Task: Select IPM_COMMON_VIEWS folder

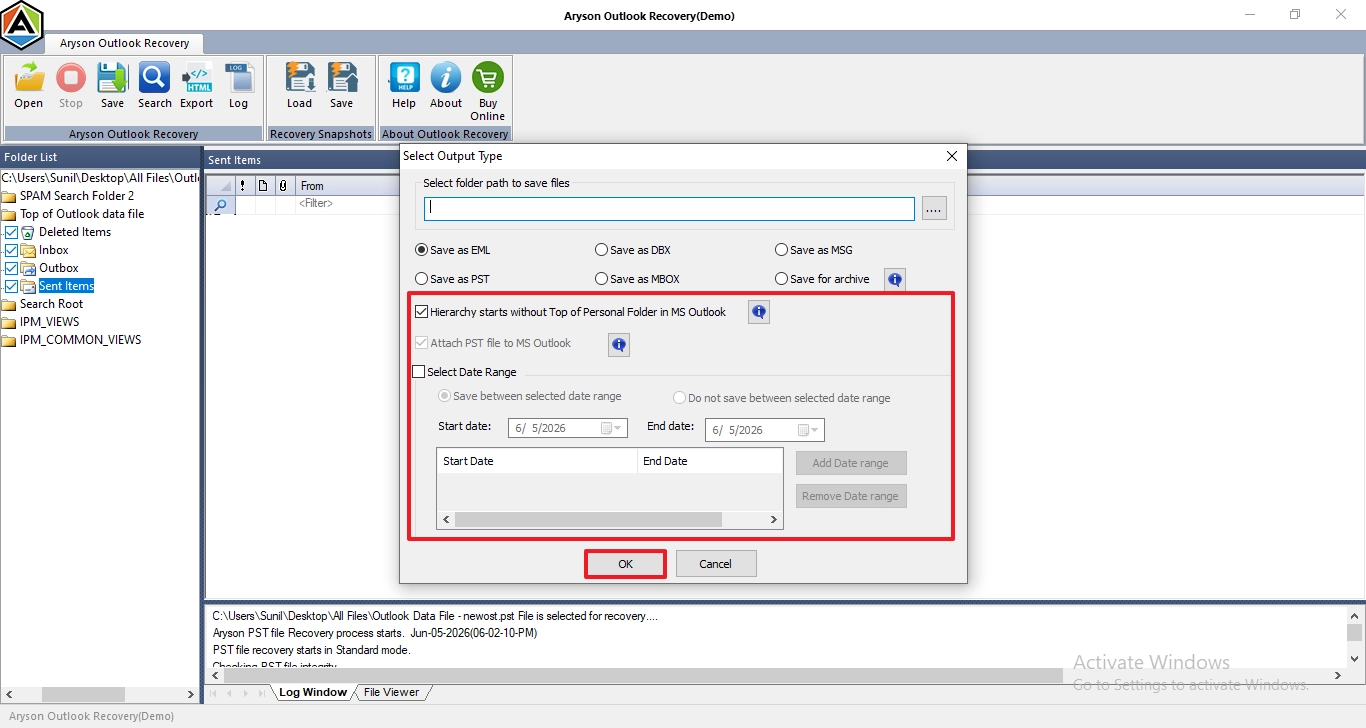Action: tap(80, 340)
